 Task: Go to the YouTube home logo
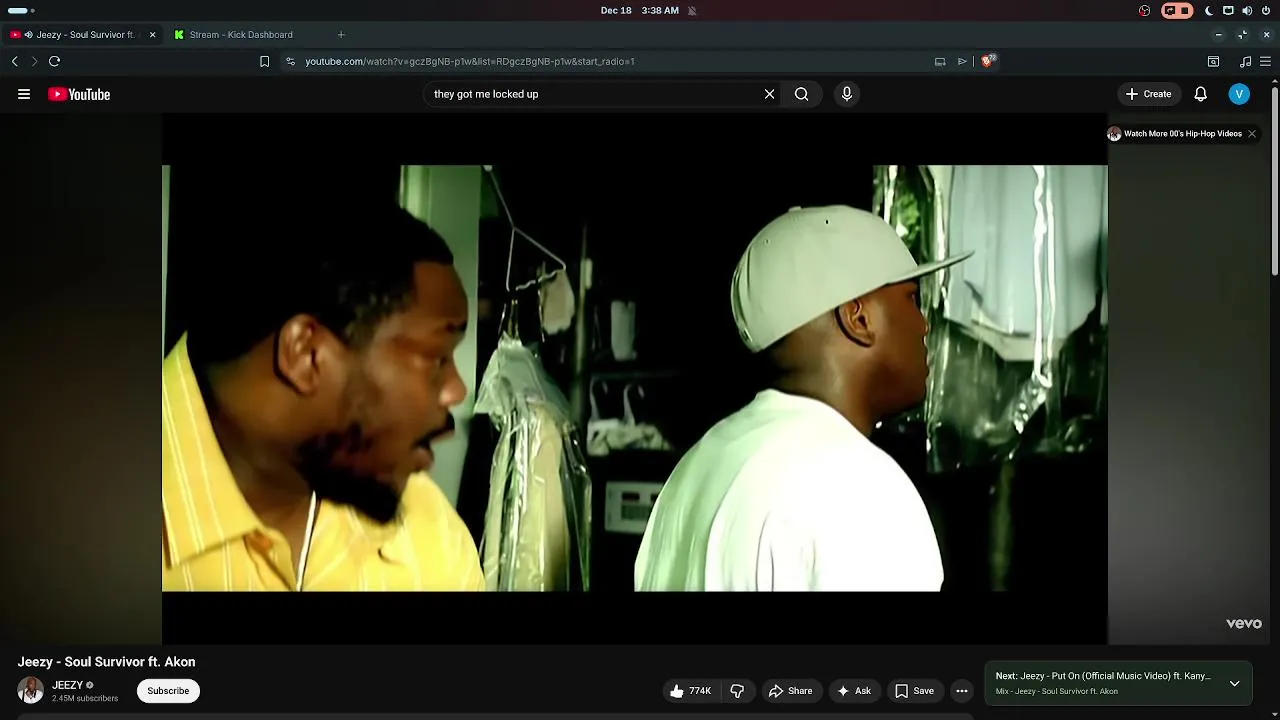coord(79,94)
